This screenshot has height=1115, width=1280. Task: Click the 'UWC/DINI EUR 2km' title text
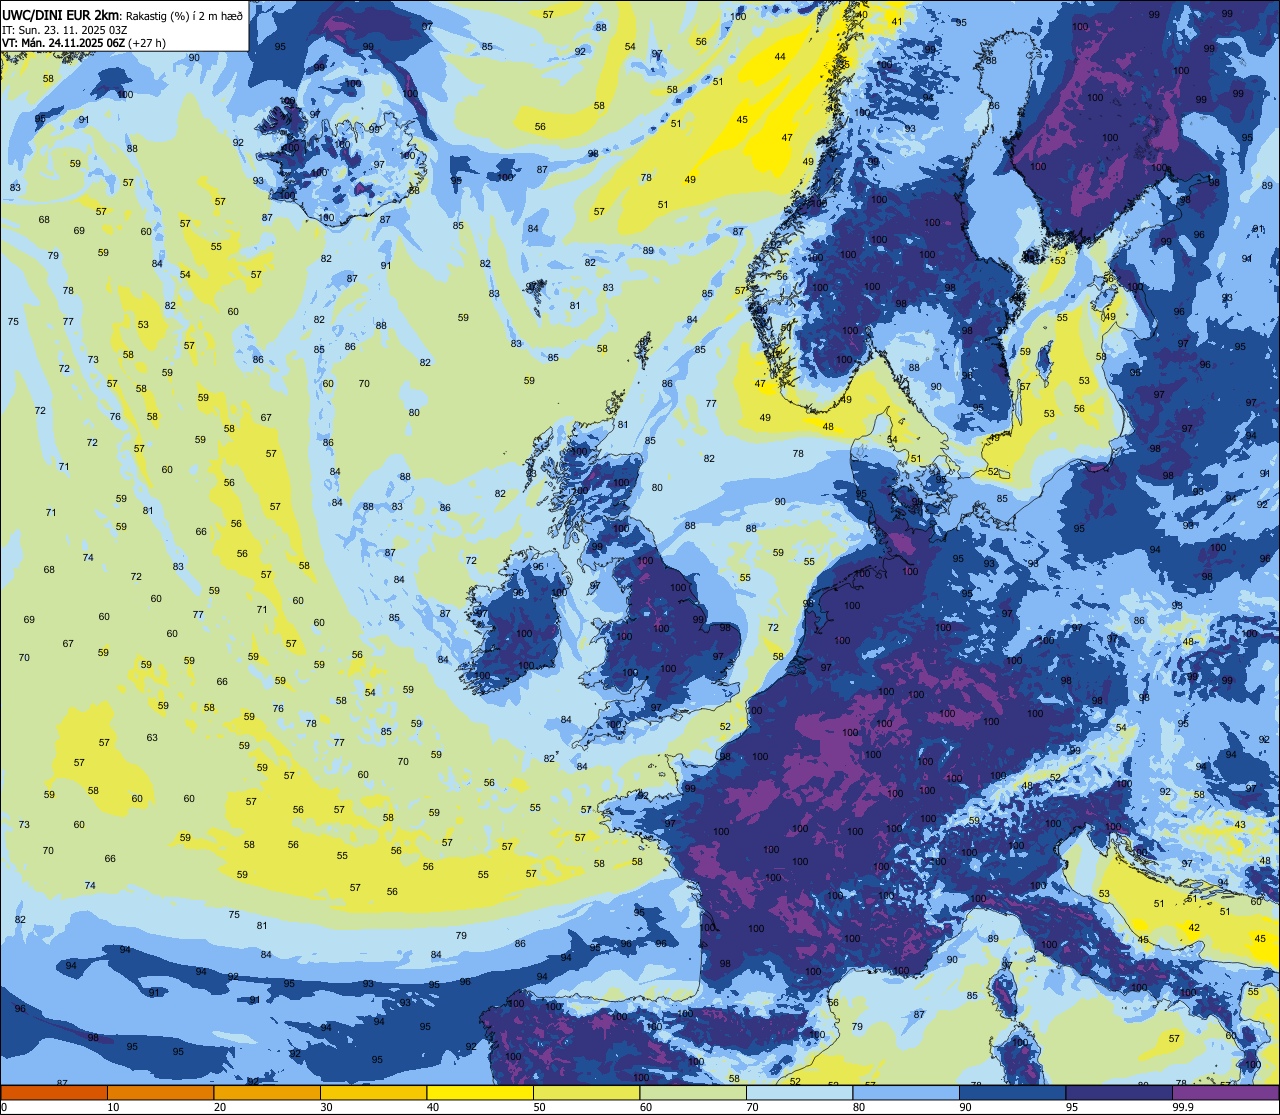[x=61, y=14]
